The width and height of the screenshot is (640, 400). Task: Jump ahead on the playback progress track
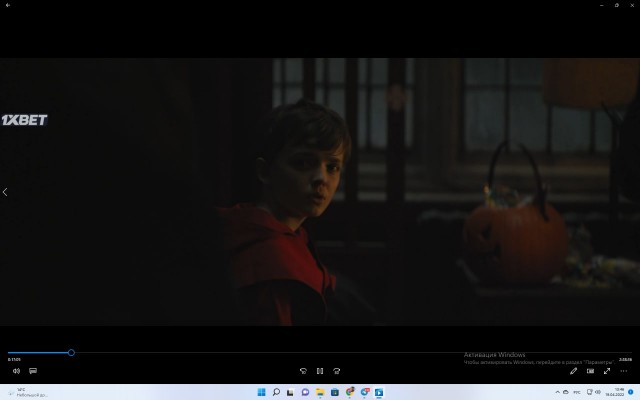[353, 353]
